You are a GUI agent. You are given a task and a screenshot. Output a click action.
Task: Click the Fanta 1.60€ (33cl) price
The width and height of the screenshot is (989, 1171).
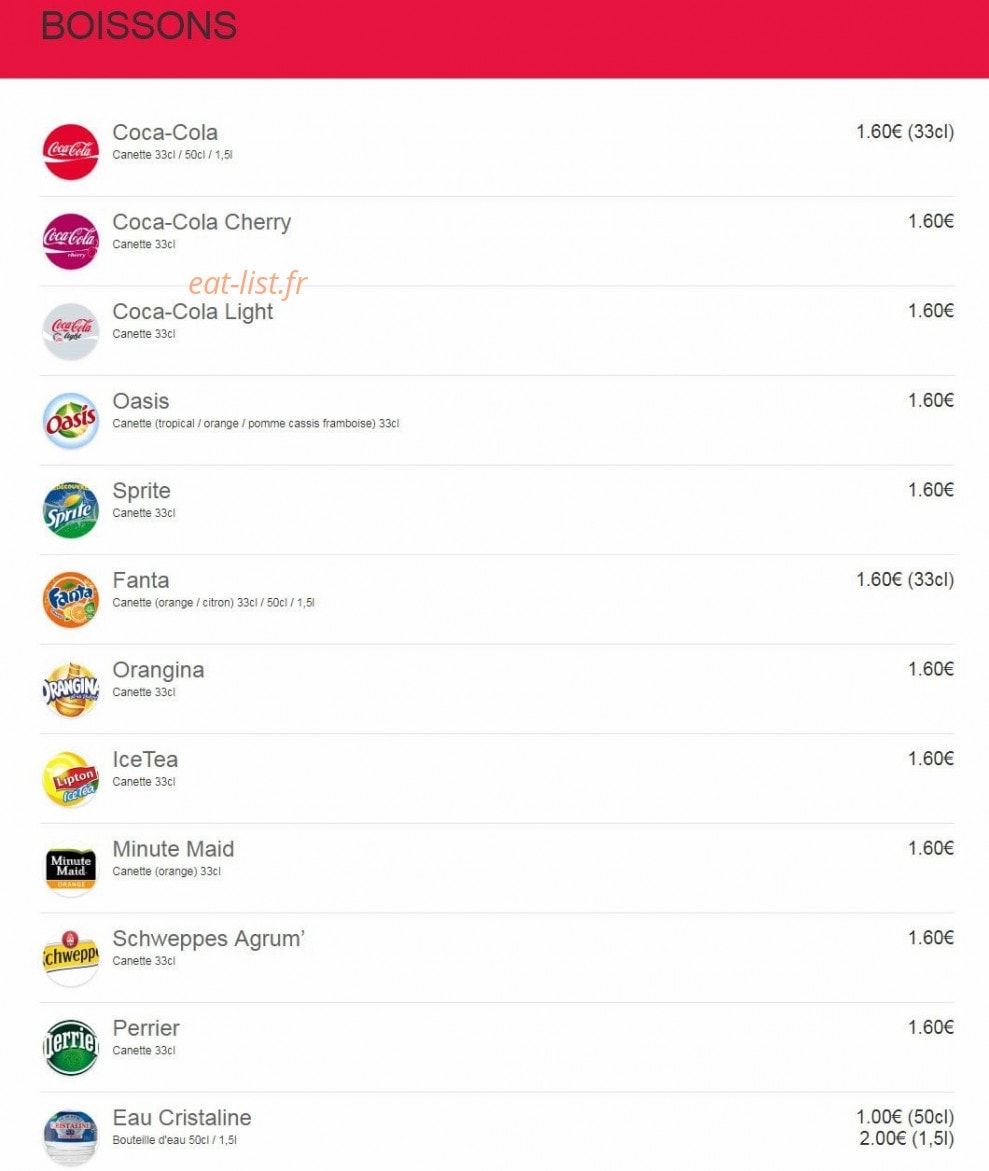[905, 580]
